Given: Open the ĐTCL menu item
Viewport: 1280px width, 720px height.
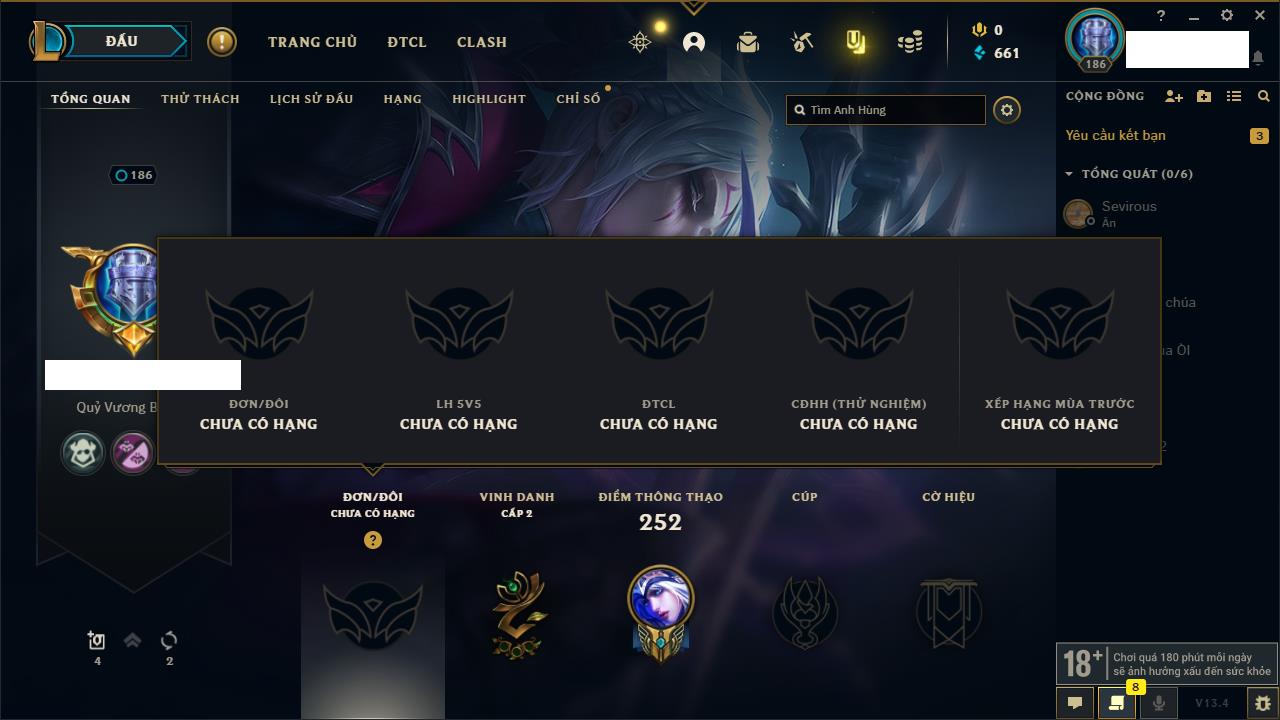Looking at the screenshot, I should 407,42.
